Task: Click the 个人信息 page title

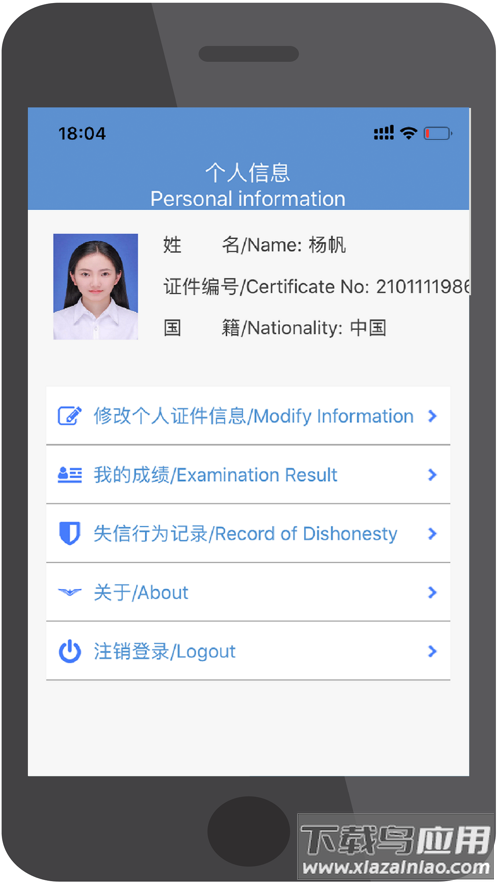Action: pyautogui.click(x=248, y=172)
